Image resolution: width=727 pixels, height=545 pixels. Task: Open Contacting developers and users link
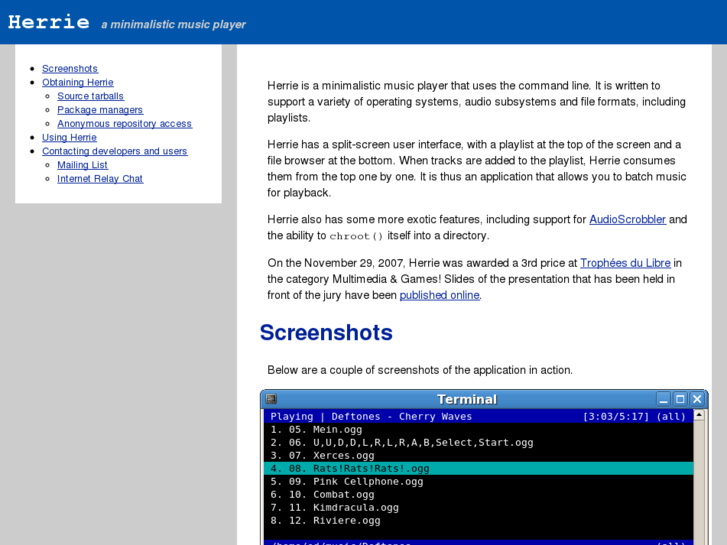tap(115, 151)
